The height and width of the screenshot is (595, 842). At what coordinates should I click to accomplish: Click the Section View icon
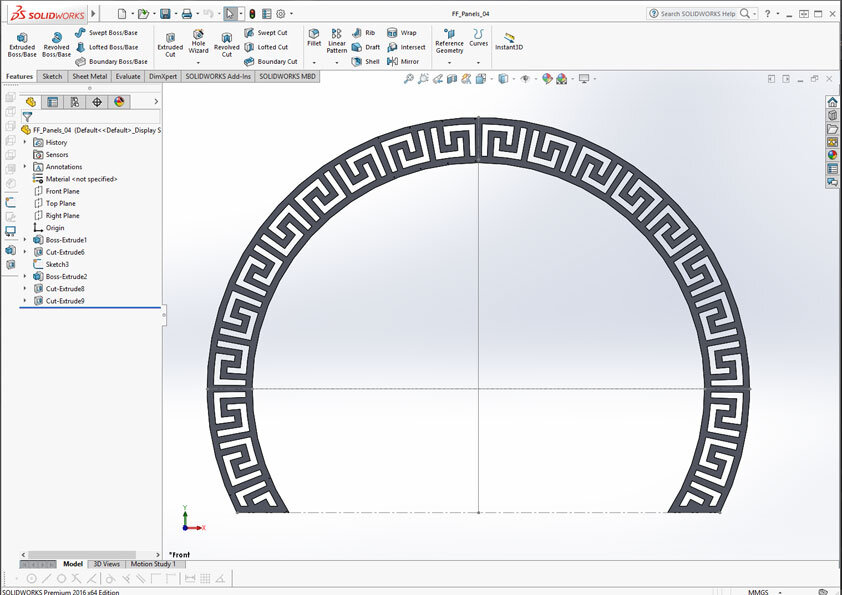(x=452, y=79)
